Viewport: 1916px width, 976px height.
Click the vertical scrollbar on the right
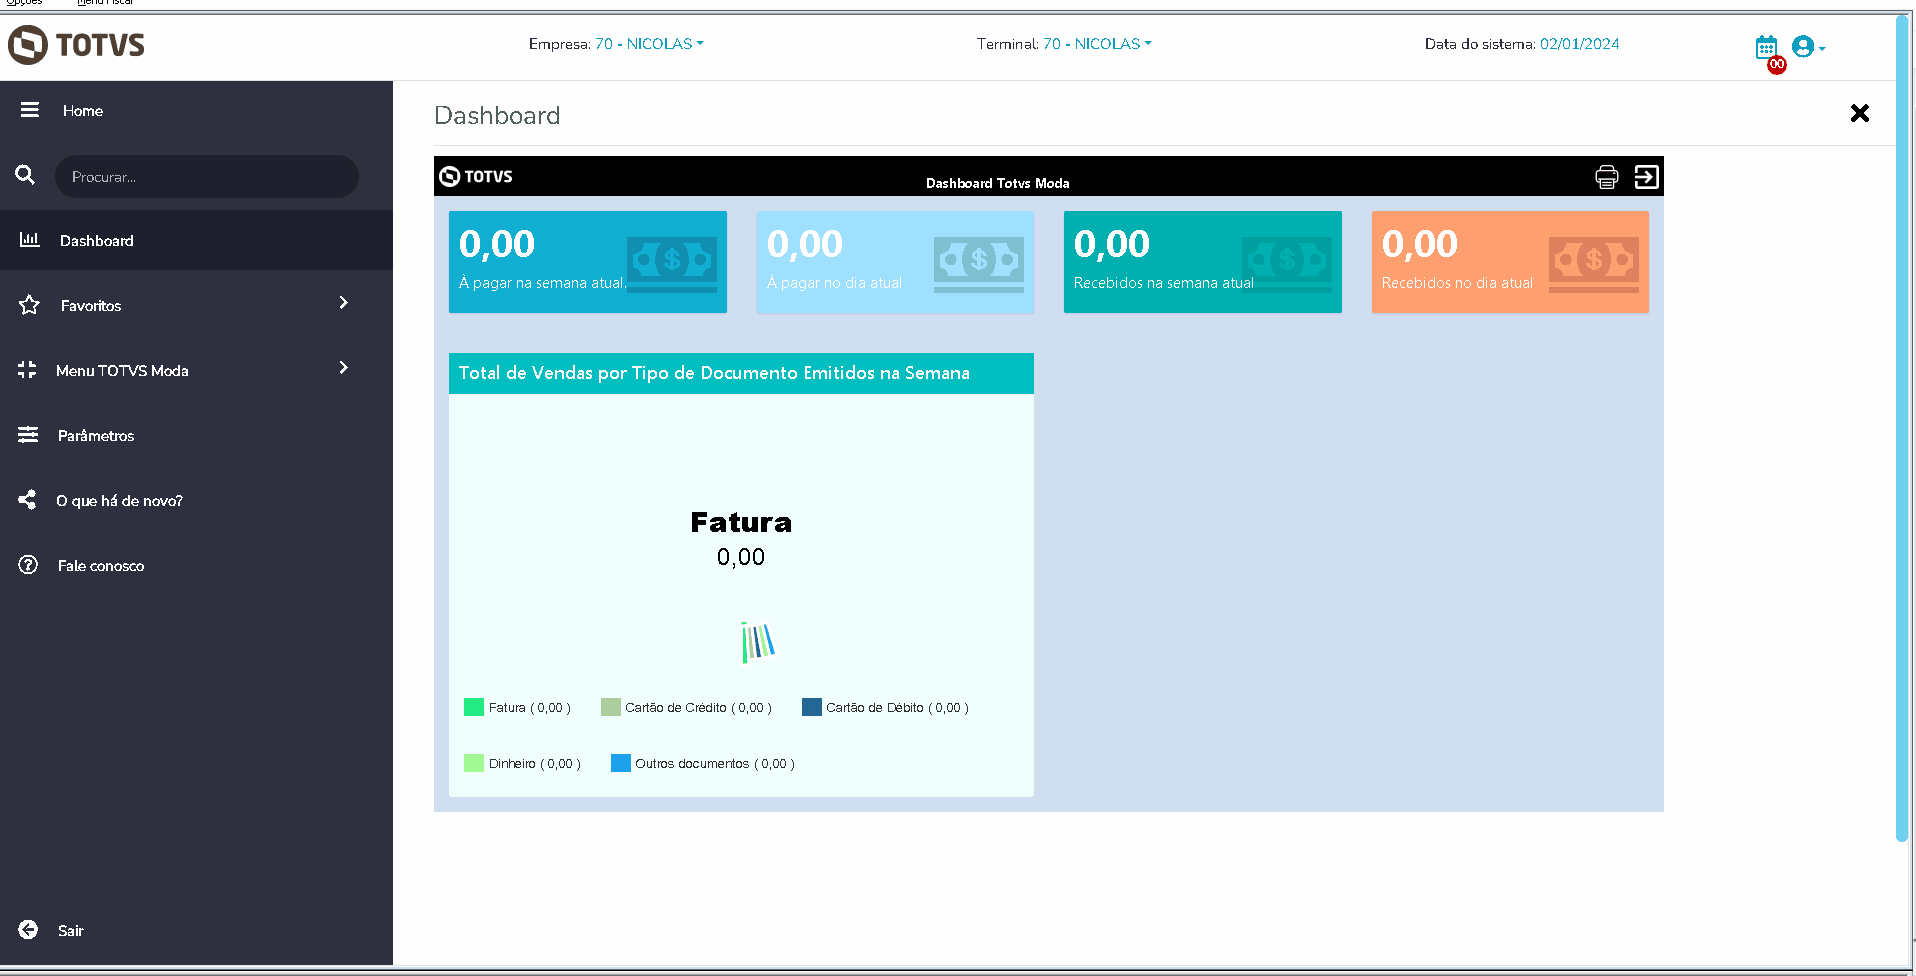(x=1902, y=428)
